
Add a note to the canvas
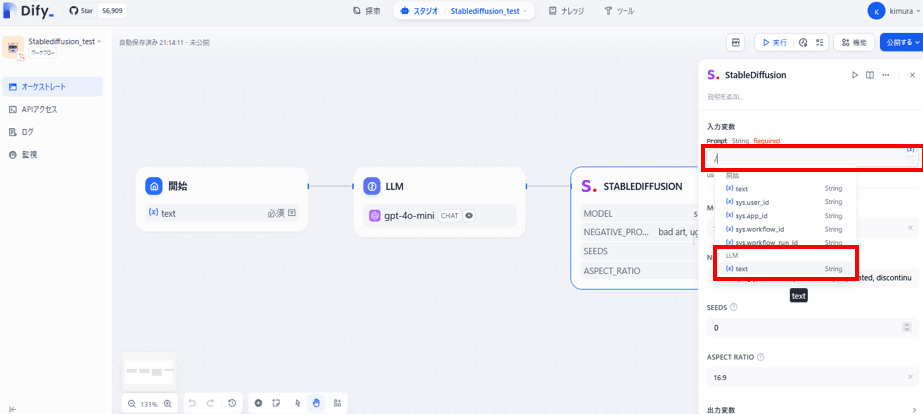coord(277,403)
